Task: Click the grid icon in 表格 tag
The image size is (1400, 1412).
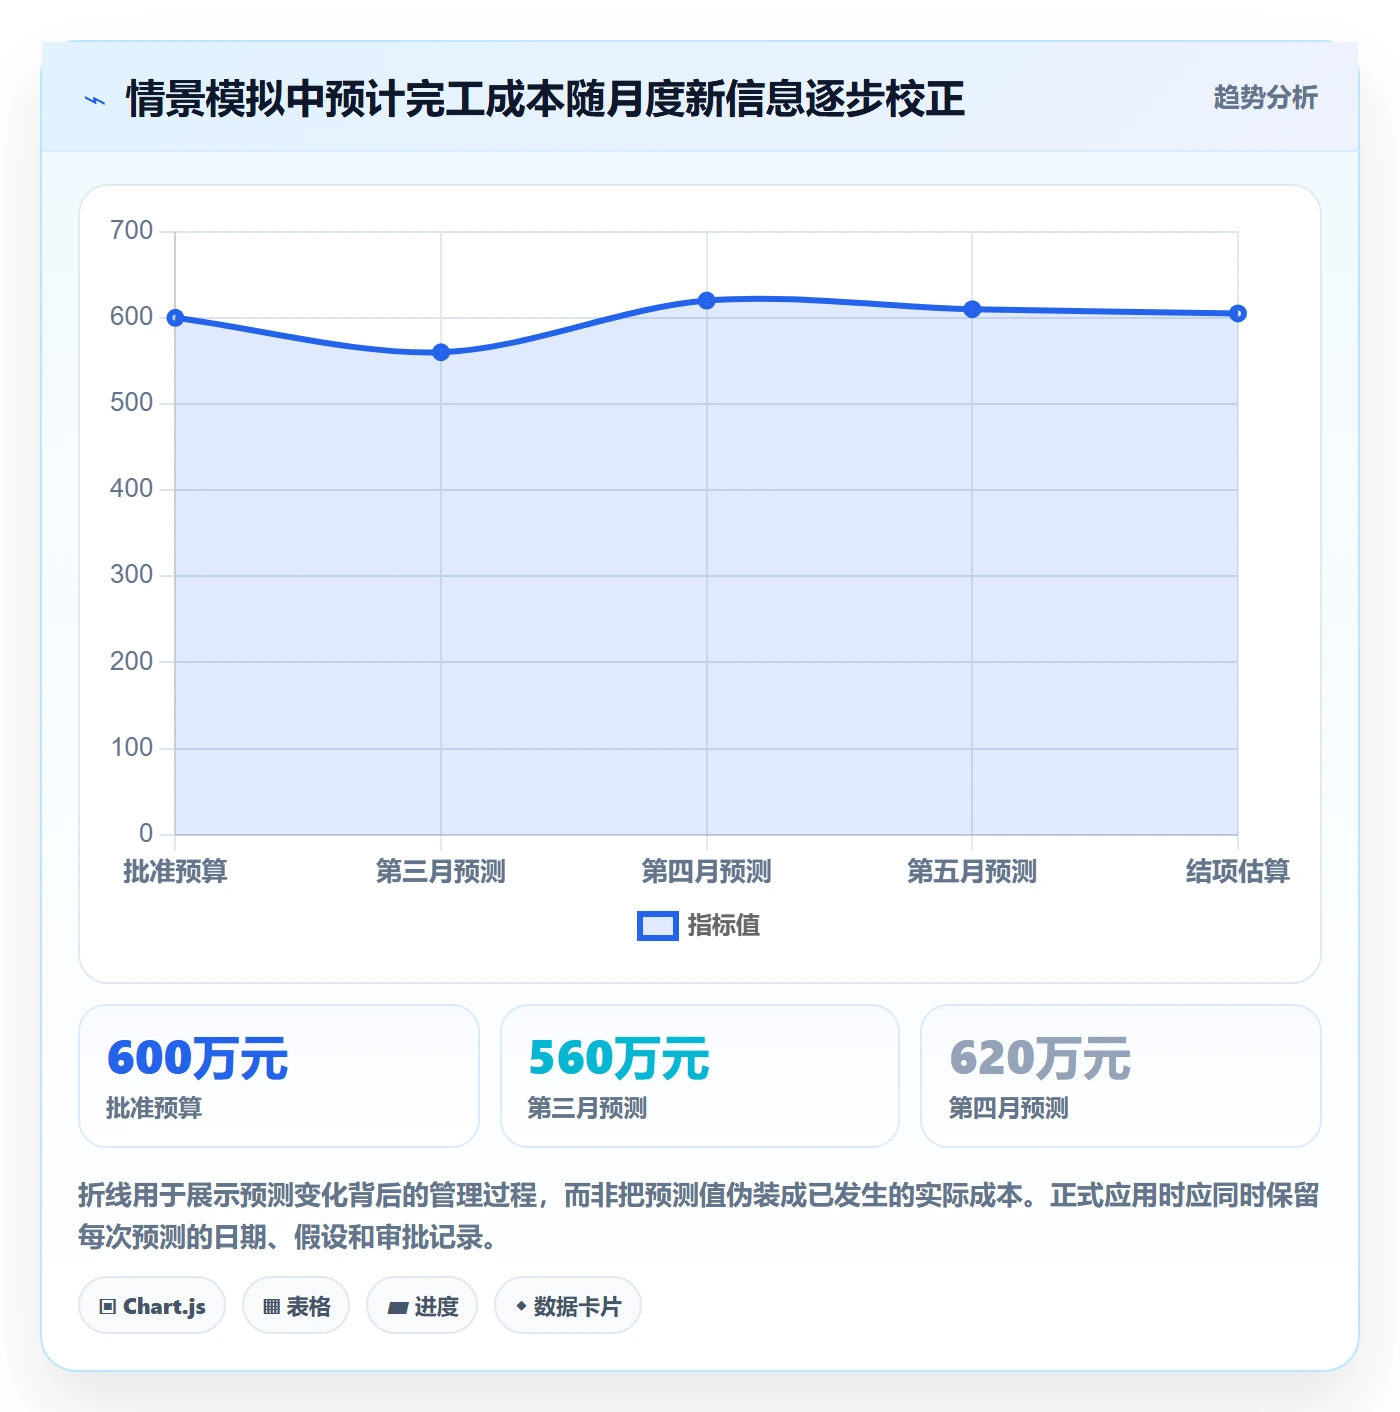Action: pyautogui.click(x=271, y=1307)
